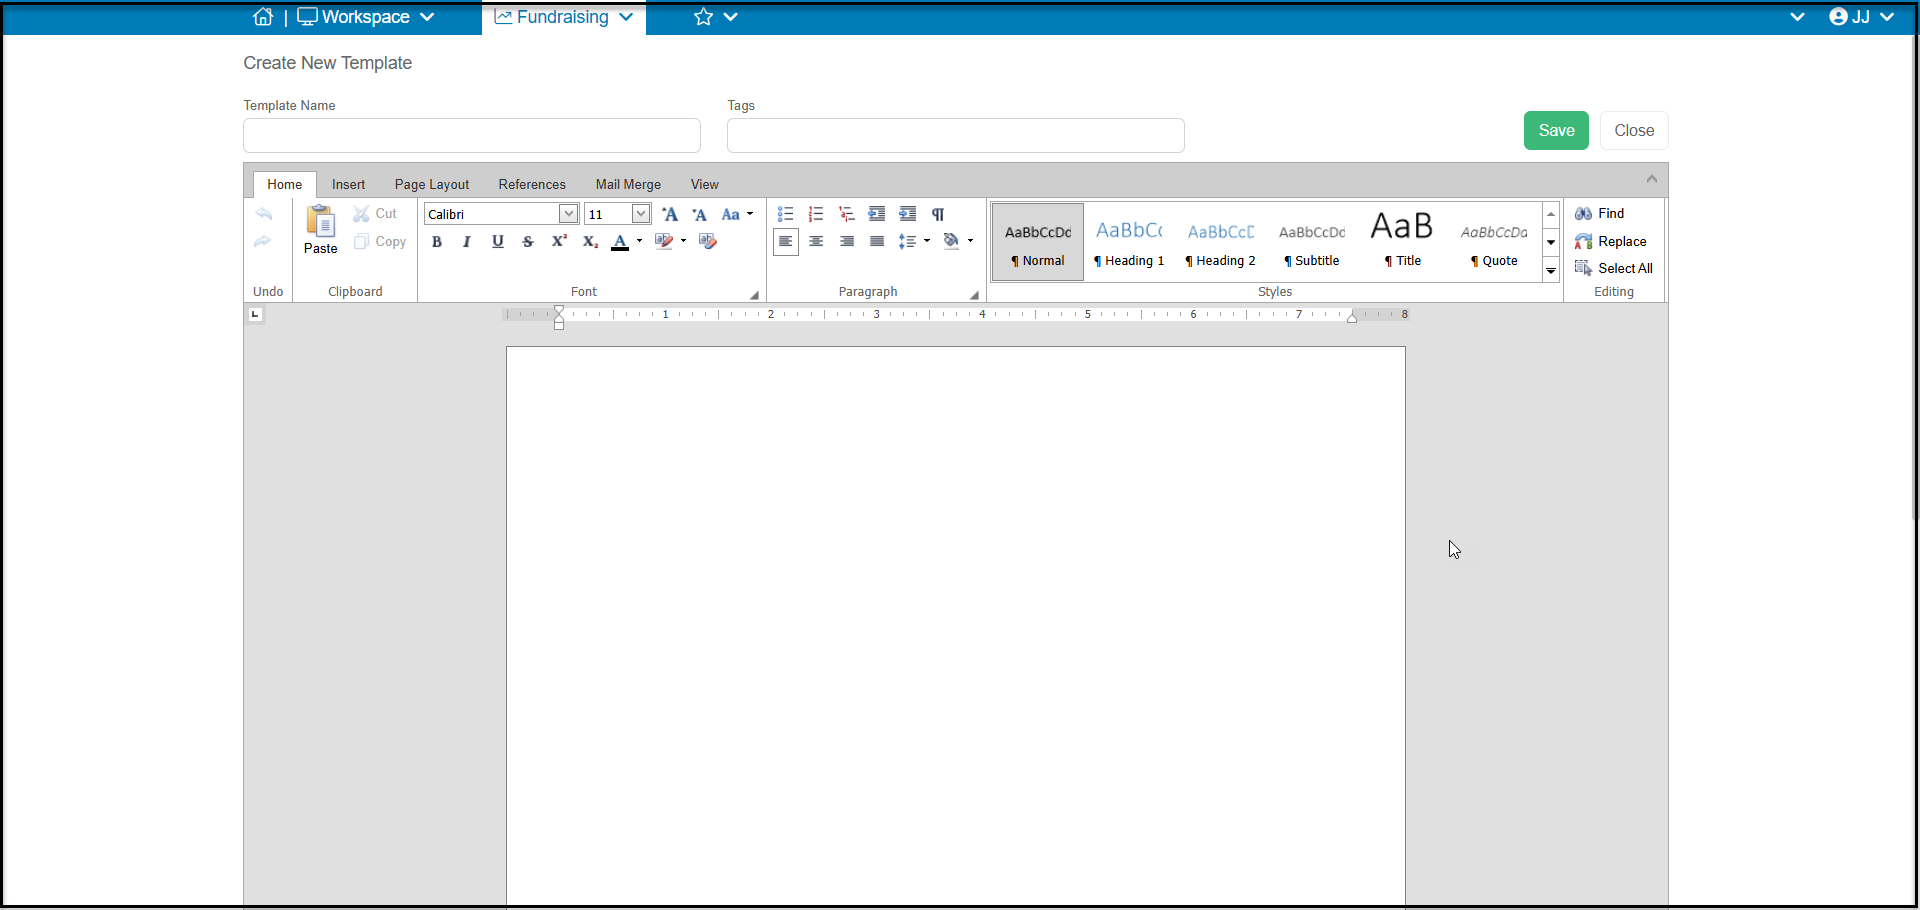Click the Select All icon
This screenshot has width=1920, height=910.
[x=1583, y=268]
